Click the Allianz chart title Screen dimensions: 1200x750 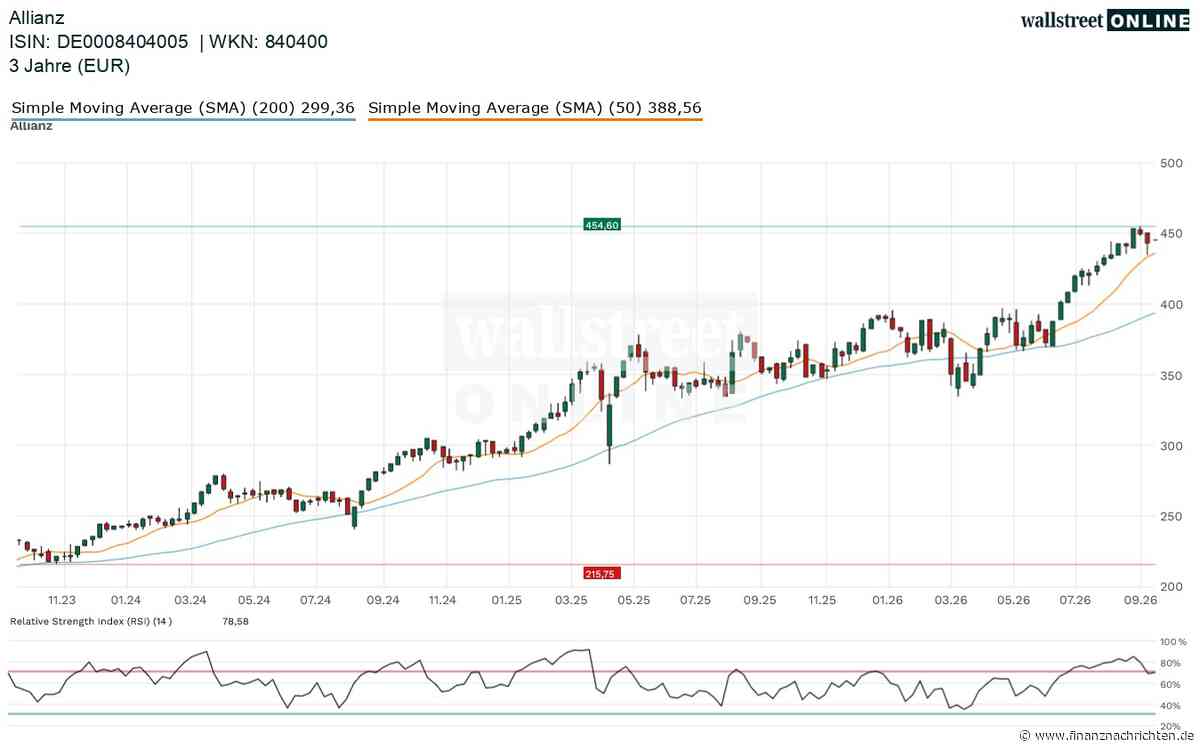pyautogui.click(x=38, y=17)
